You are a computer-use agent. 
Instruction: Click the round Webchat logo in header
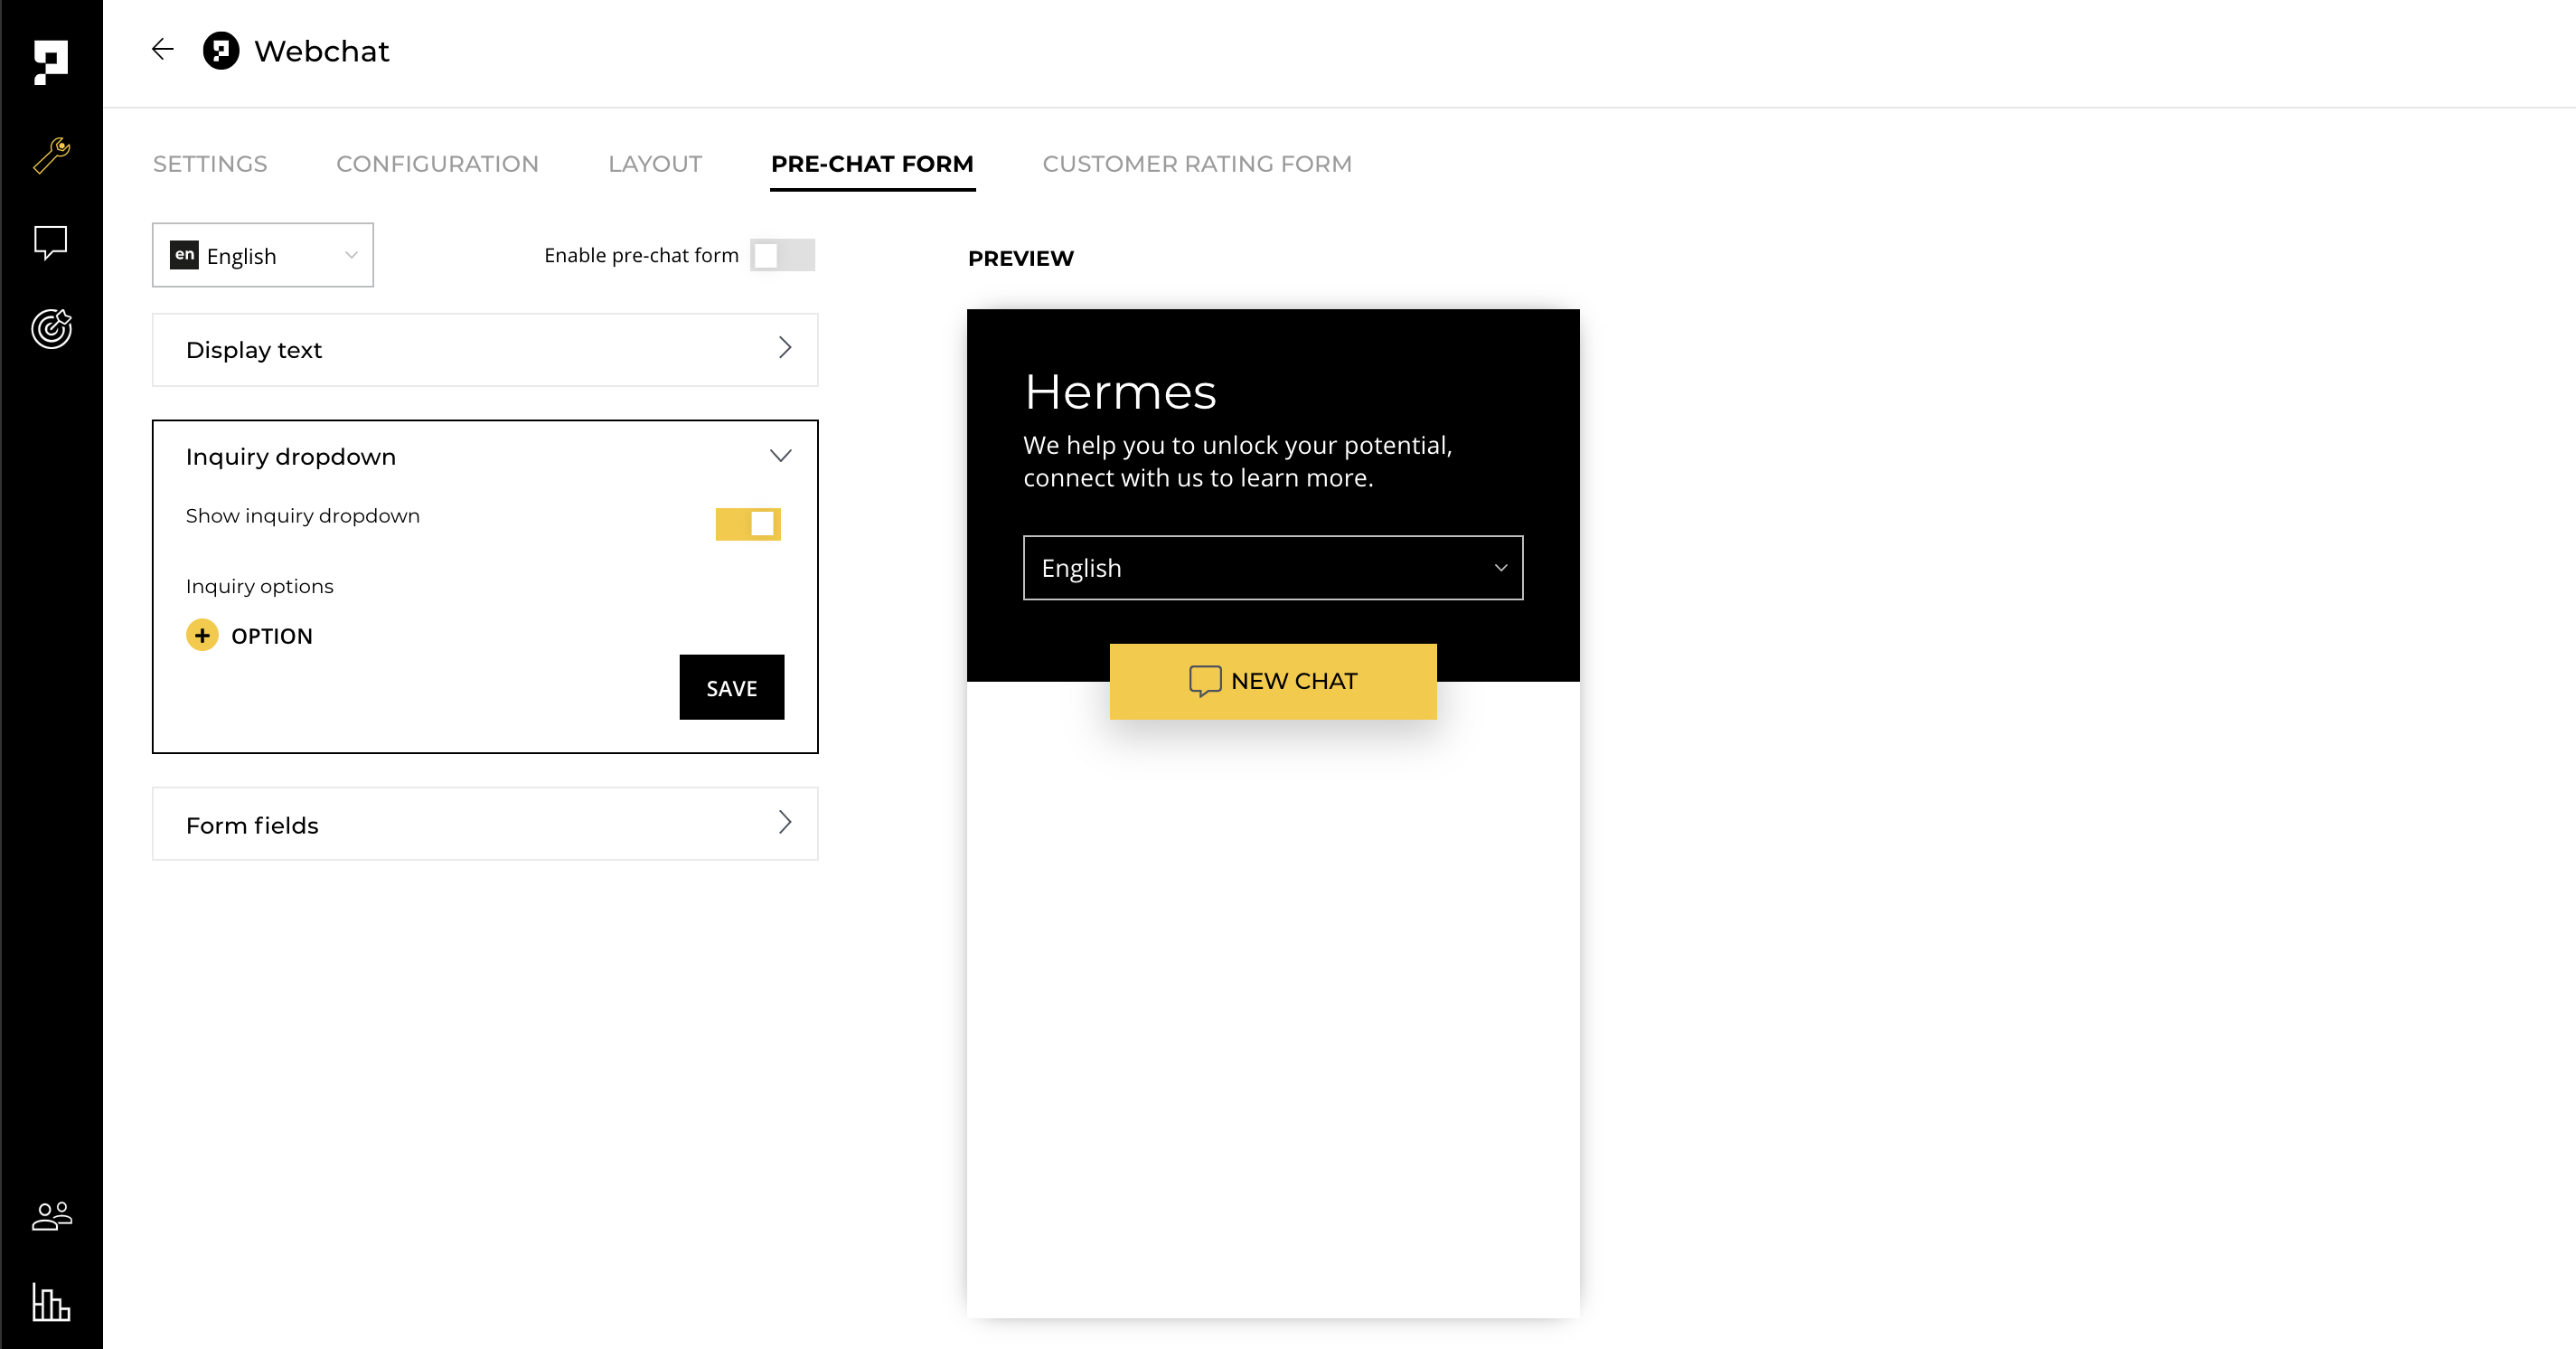click(x=221, y=51)
